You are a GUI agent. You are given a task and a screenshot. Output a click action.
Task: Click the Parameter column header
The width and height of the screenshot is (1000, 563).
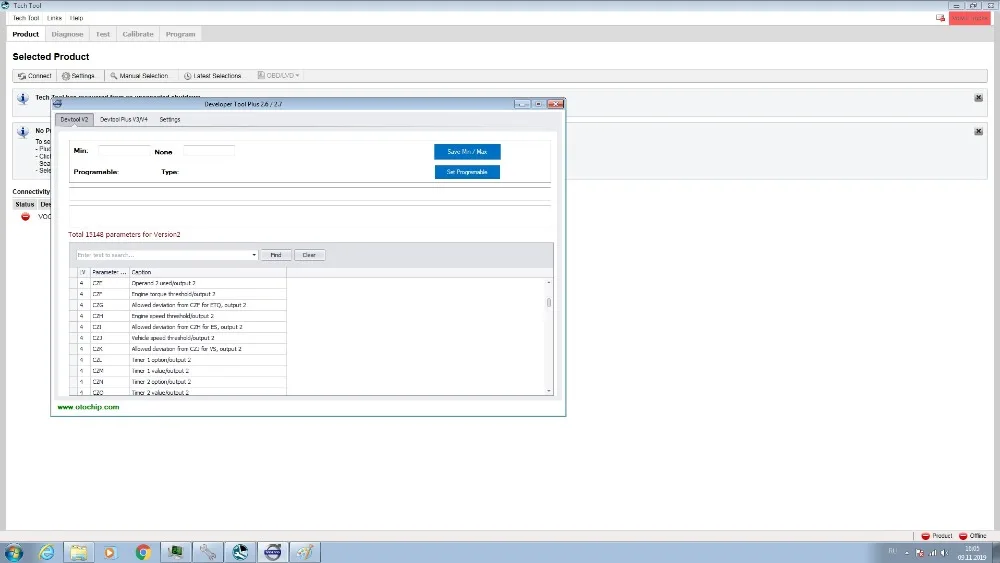(109, 272)
